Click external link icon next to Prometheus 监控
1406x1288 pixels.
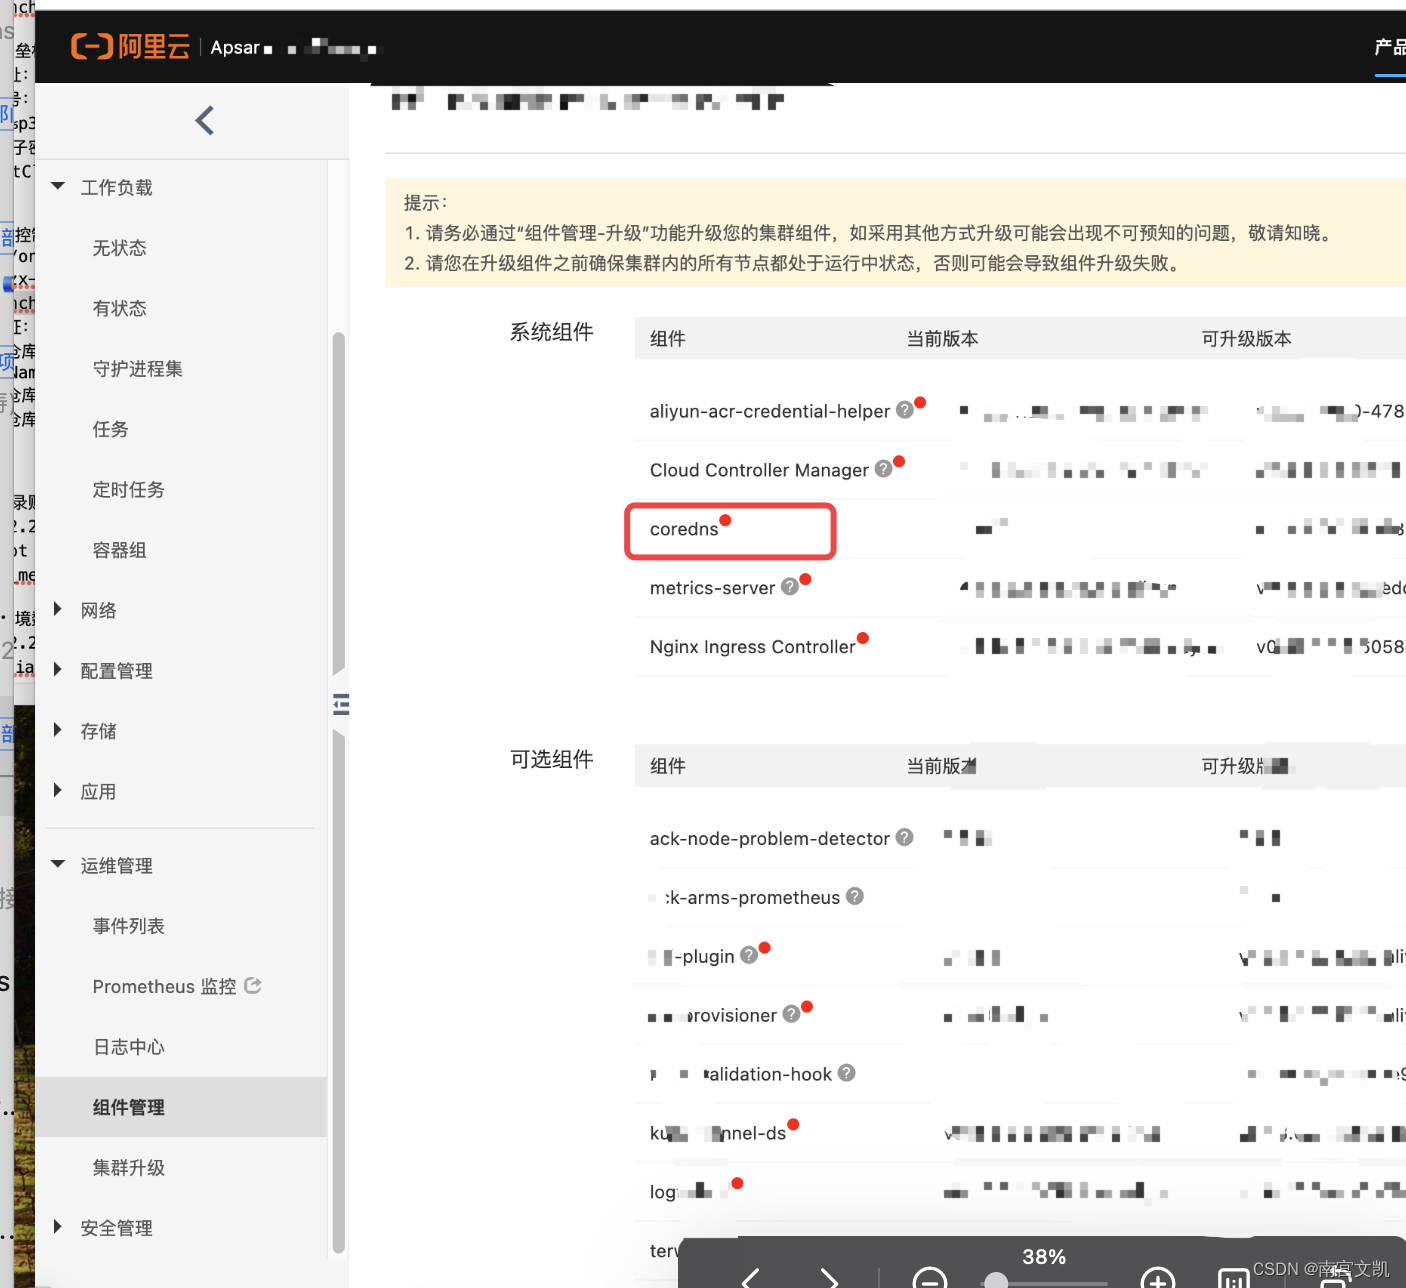point(253,986)
